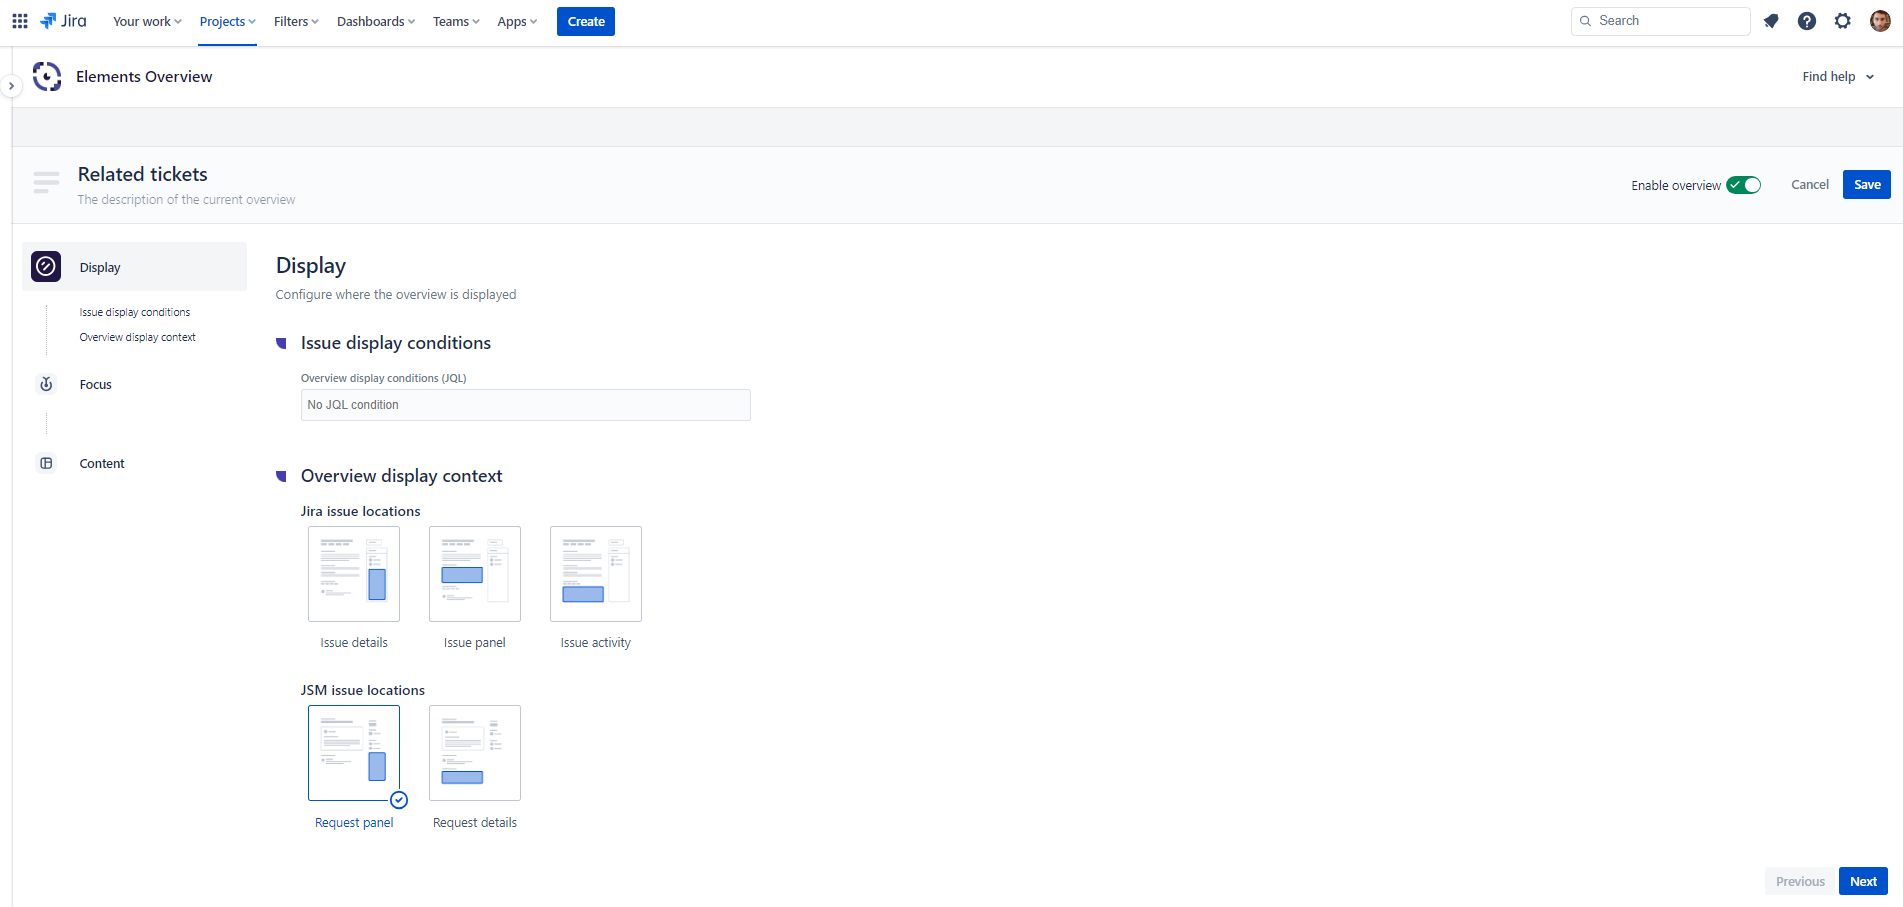The width and height of the screenshot is (1903, 907).
Task: Click the Save button
Action: click(x=1866, y=185)
